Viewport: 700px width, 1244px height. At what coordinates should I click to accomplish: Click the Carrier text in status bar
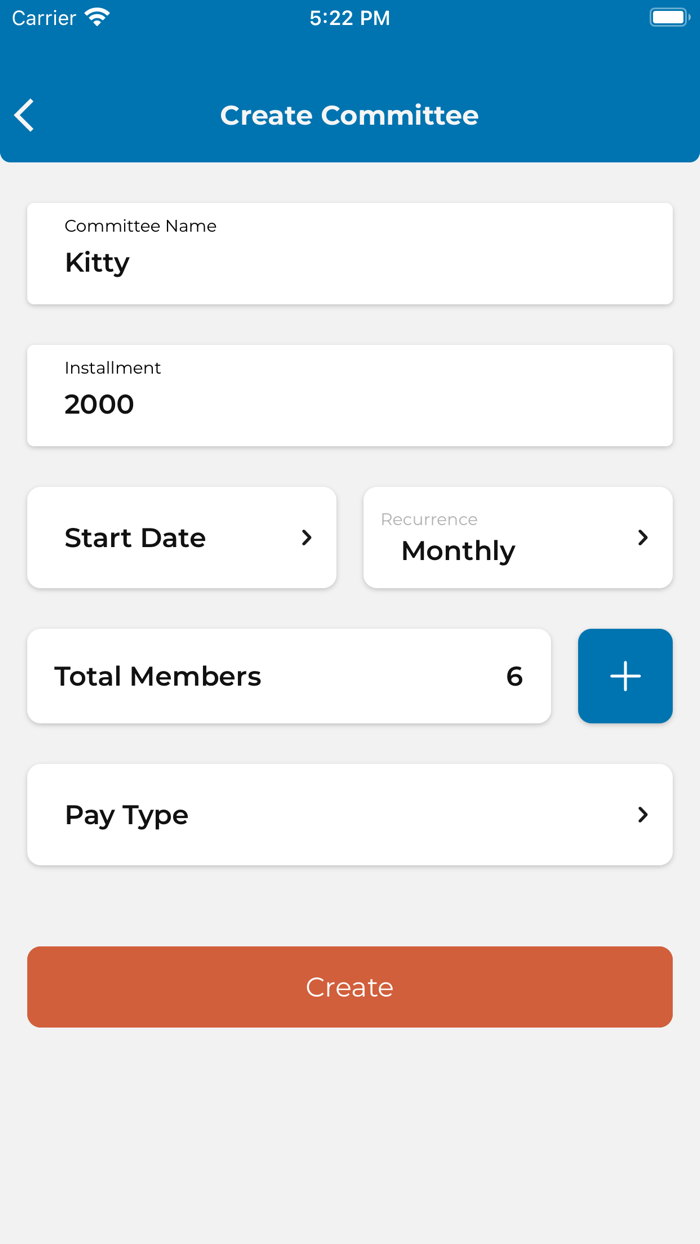[x=44, y=18]
